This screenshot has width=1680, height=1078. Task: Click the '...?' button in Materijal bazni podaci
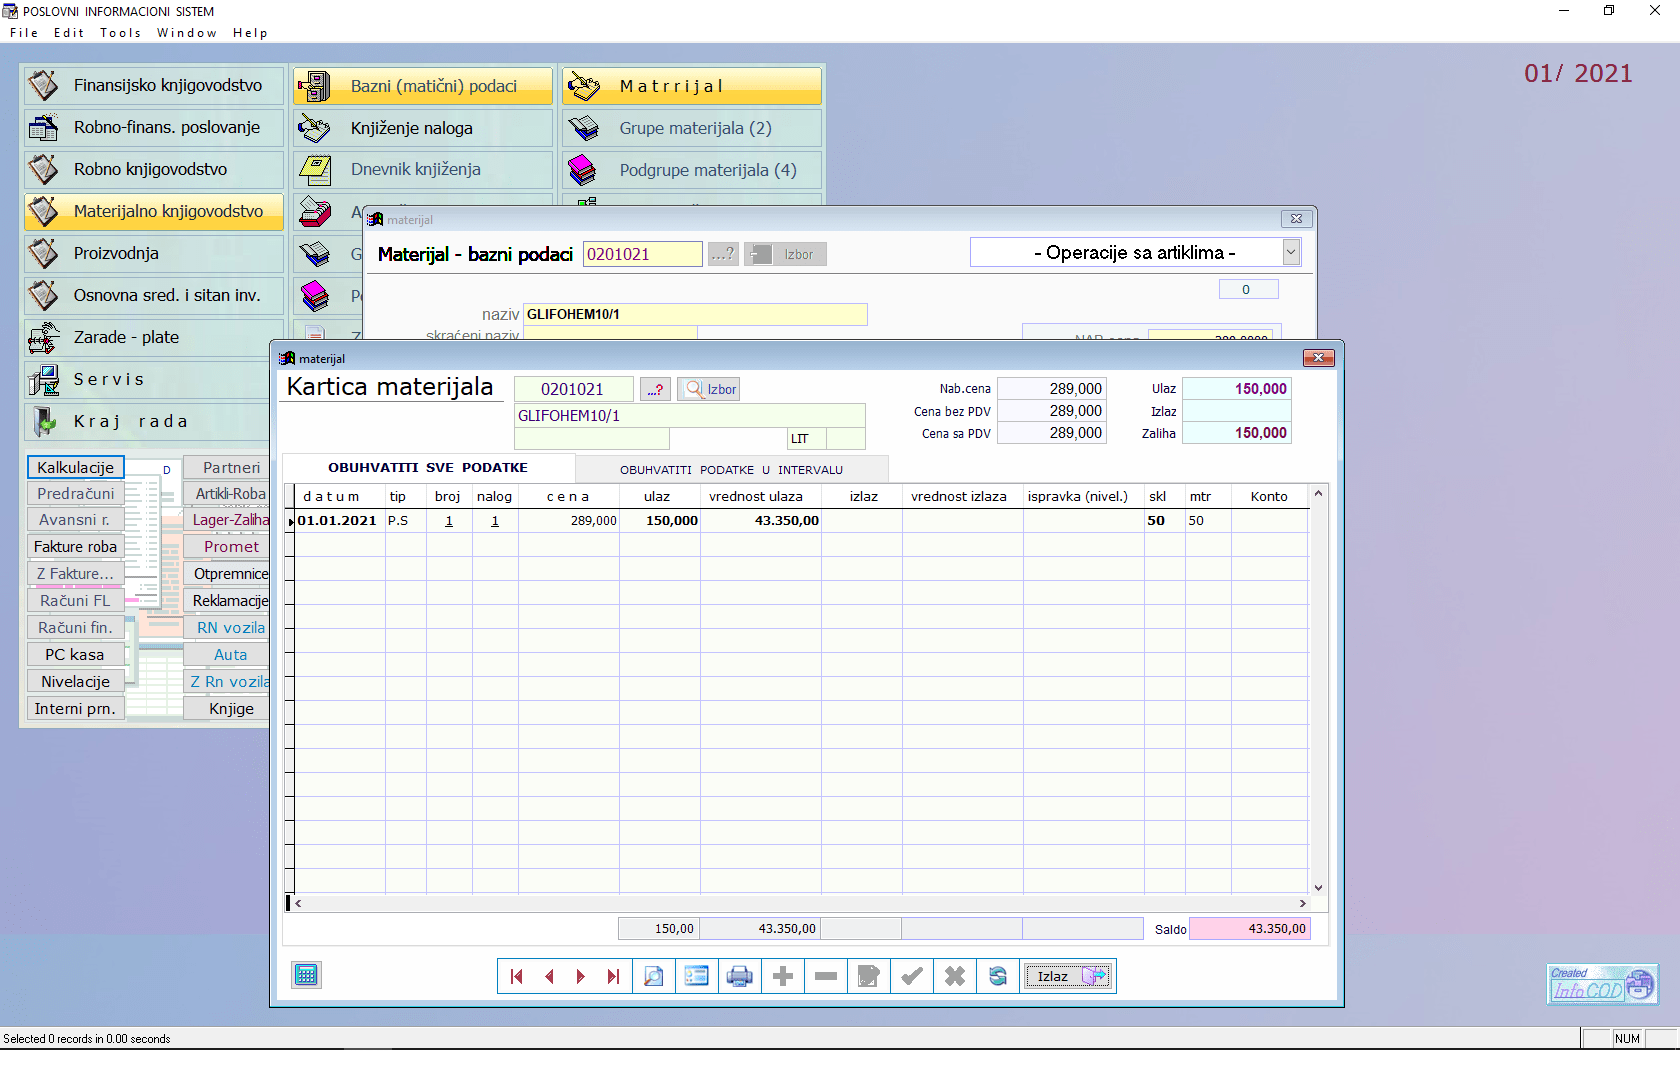pos(723,254)
